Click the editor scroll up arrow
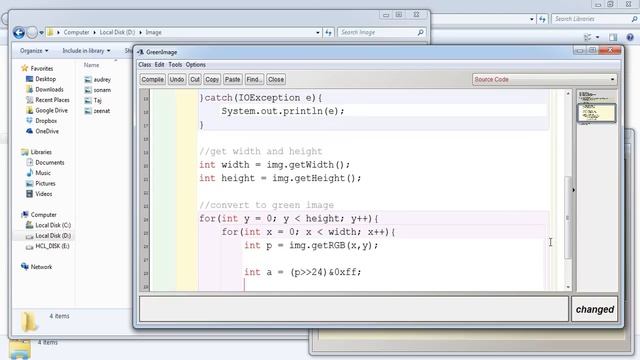The image size is (640, 360). coord(568,94)
